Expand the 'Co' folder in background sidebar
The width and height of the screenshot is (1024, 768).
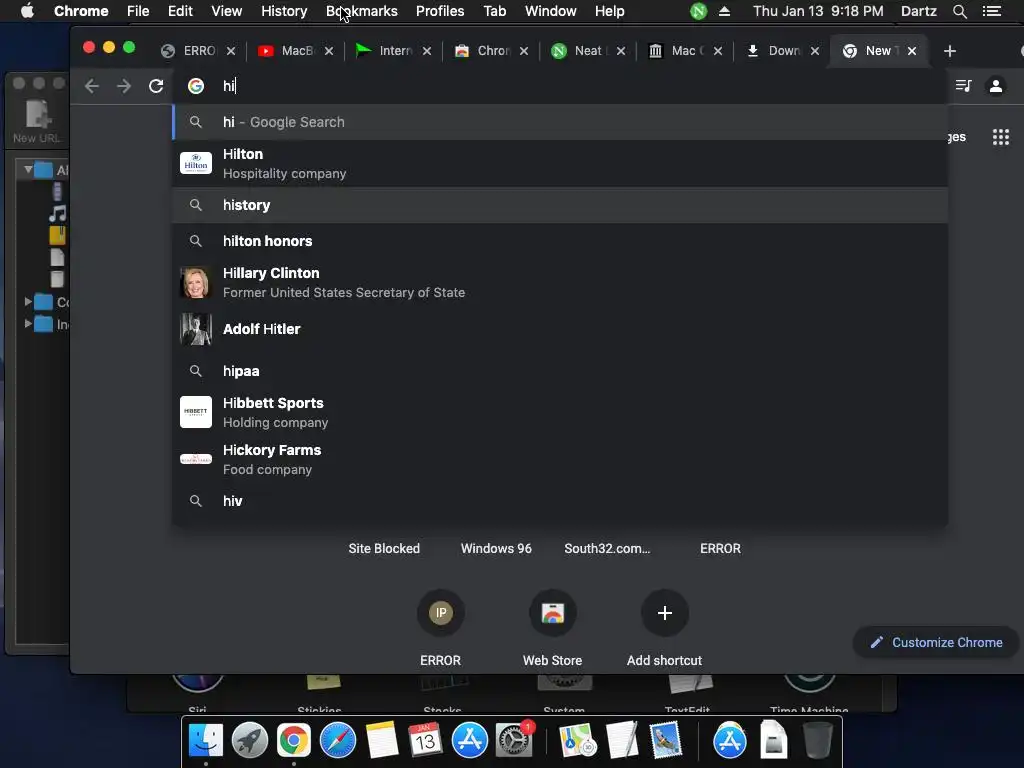[x=28, y=302]
